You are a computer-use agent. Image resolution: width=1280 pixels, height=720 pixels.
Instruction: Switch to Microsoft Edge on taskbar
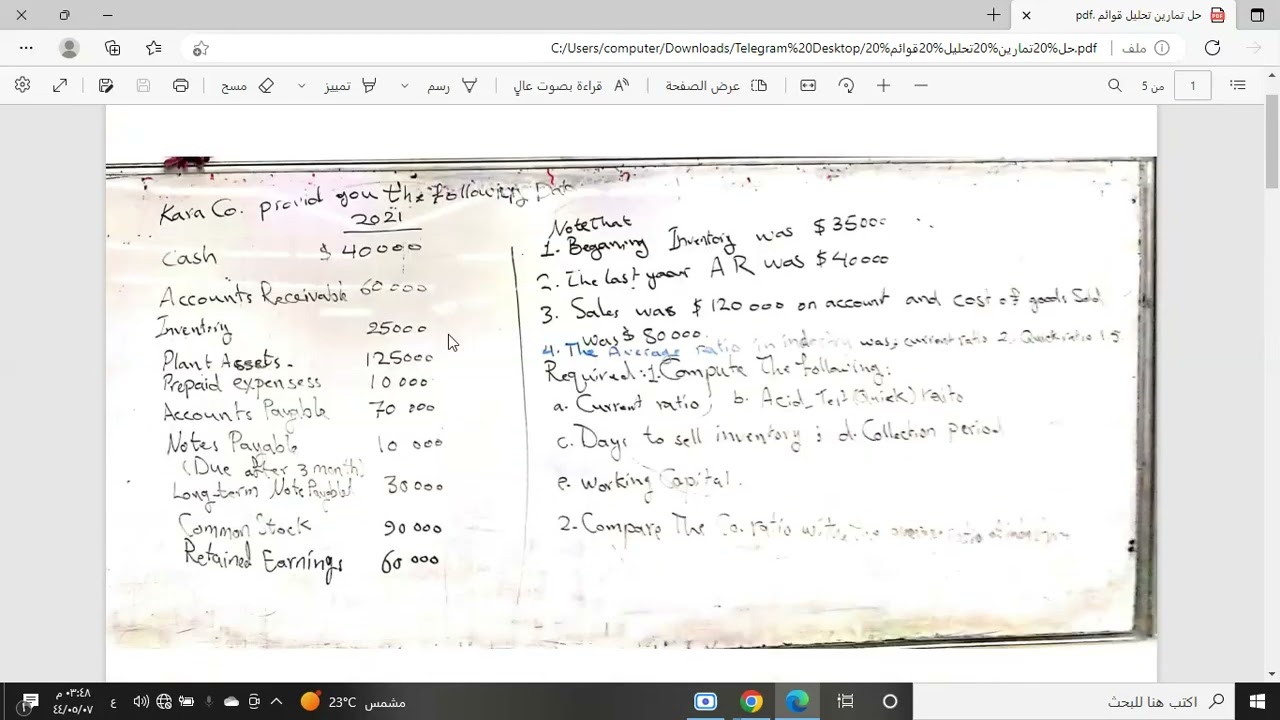798,701
